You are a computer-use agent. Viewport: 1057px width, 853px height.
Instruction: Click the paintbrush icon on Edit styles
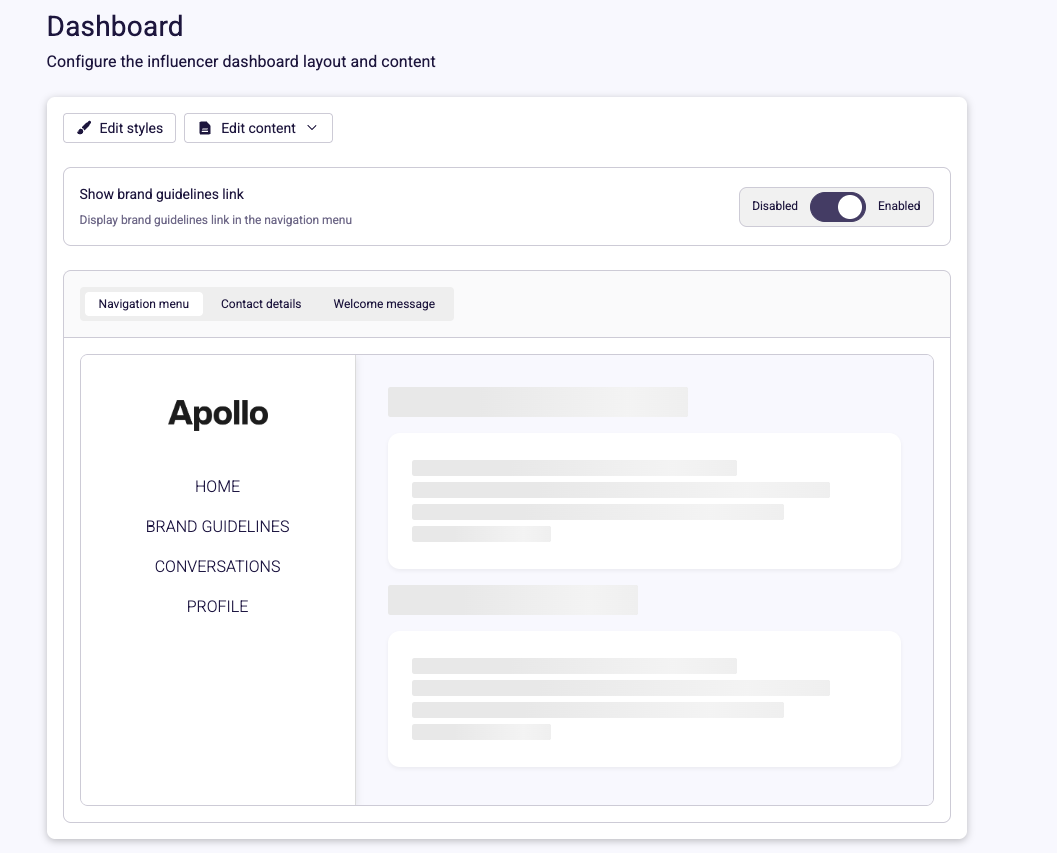[x=86, y=128]
